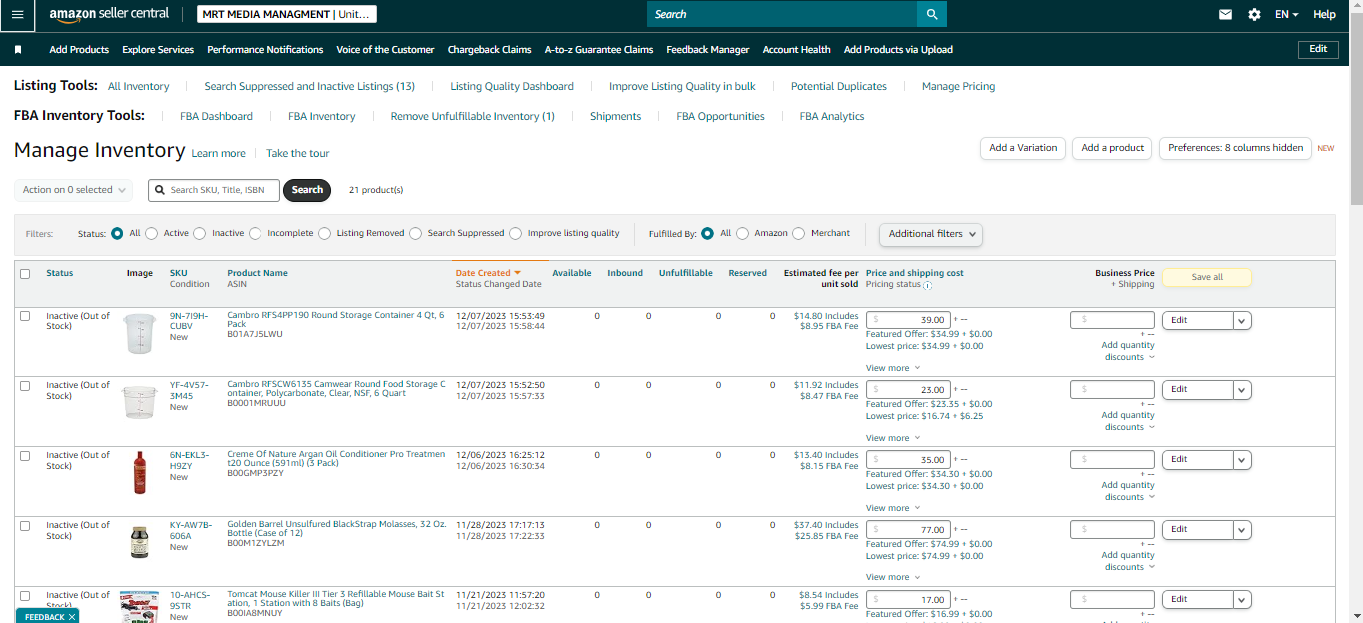
Task: Click the Edit button in navigation bar
Action: click(x=1318, y=49)
